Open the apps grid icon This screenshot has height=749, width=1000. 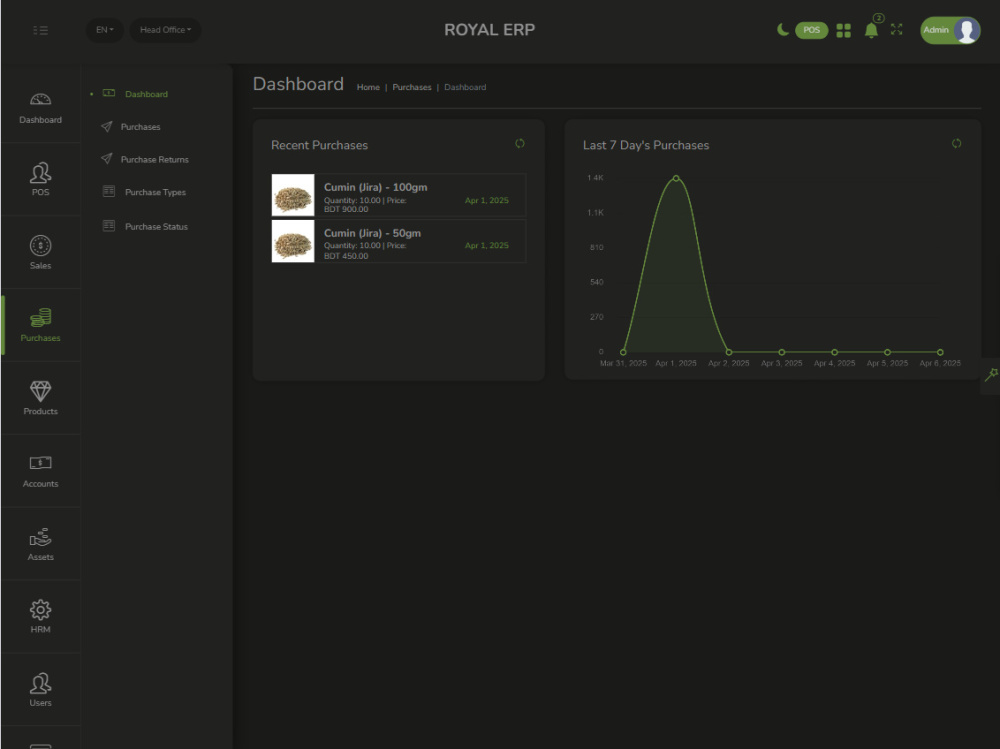843,31
